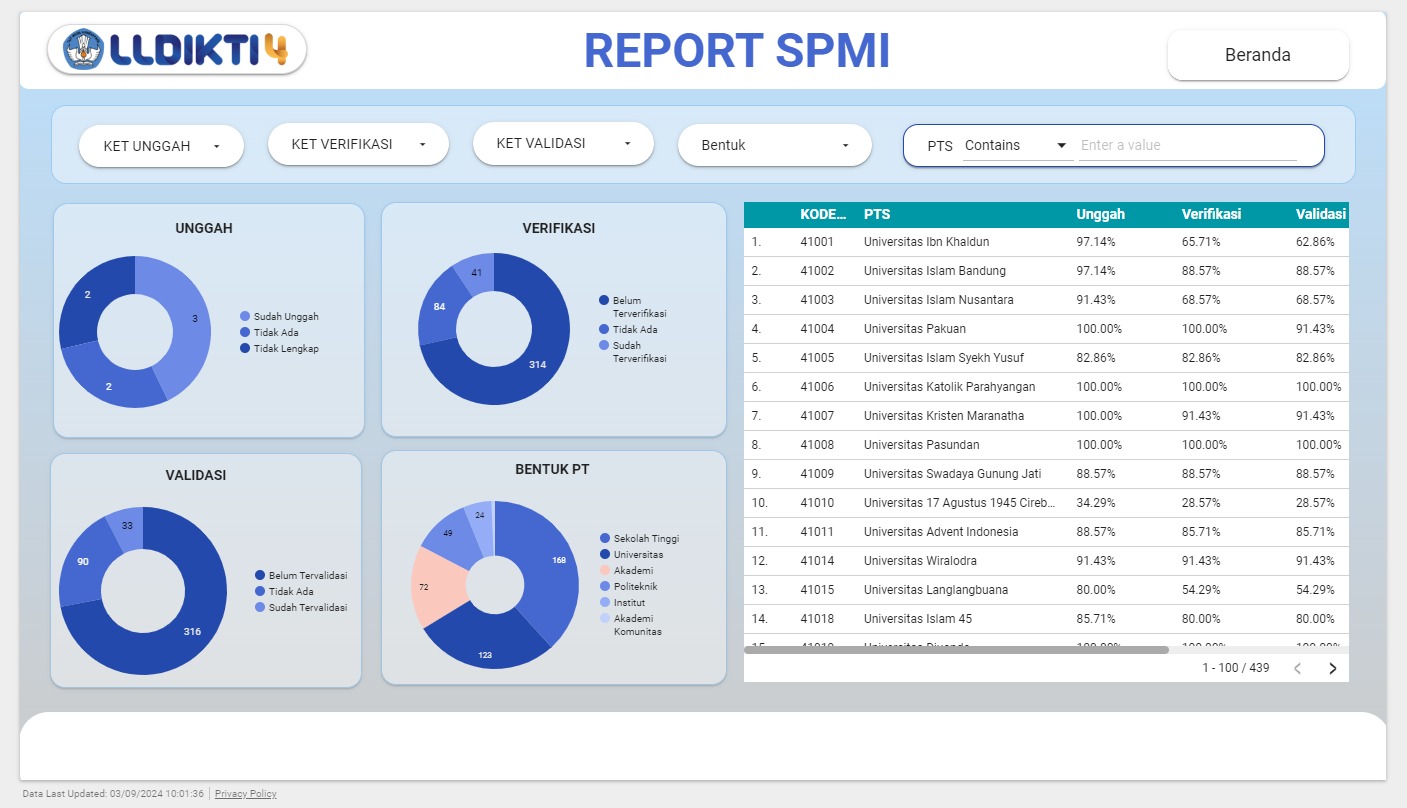The height and width of the screenshot is (808, 1407).
Task: Select the Universitas Islam Bandung row
Action: click(x=1046, y=271)
